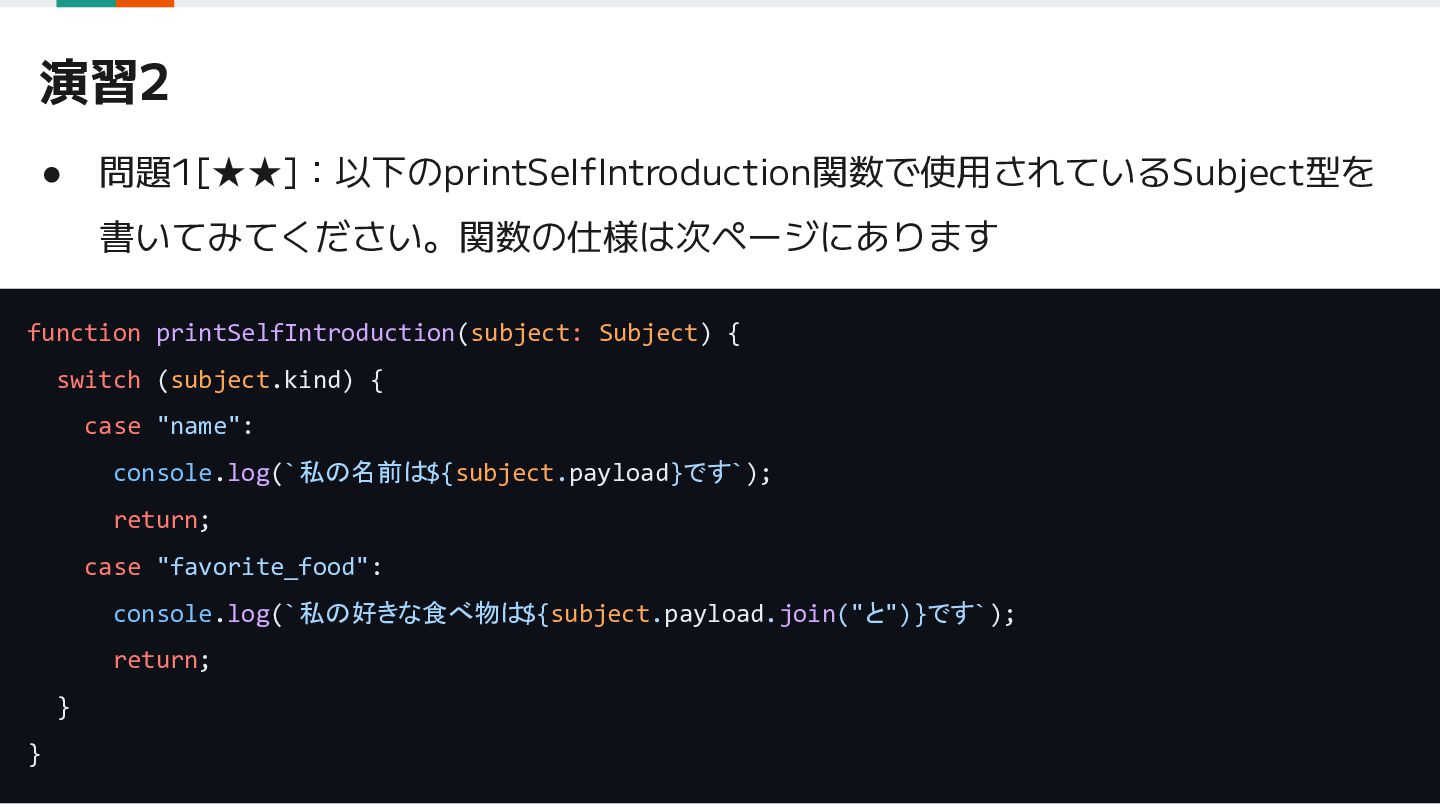
Task: Click the 演習2 slide title
Action: pyautogui.click(x=104, y=83)
